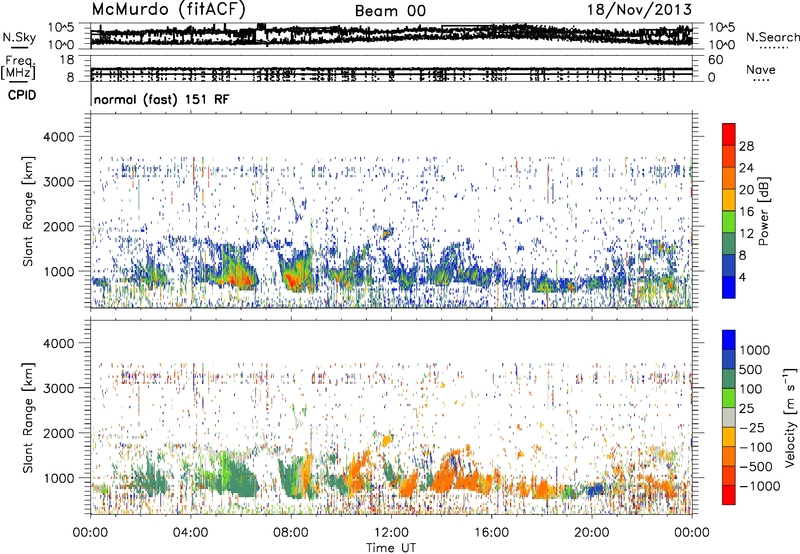Pick the red bottom segment of Velocity colorbar
This screenshot has width=800, height=554.
point(729,495)
